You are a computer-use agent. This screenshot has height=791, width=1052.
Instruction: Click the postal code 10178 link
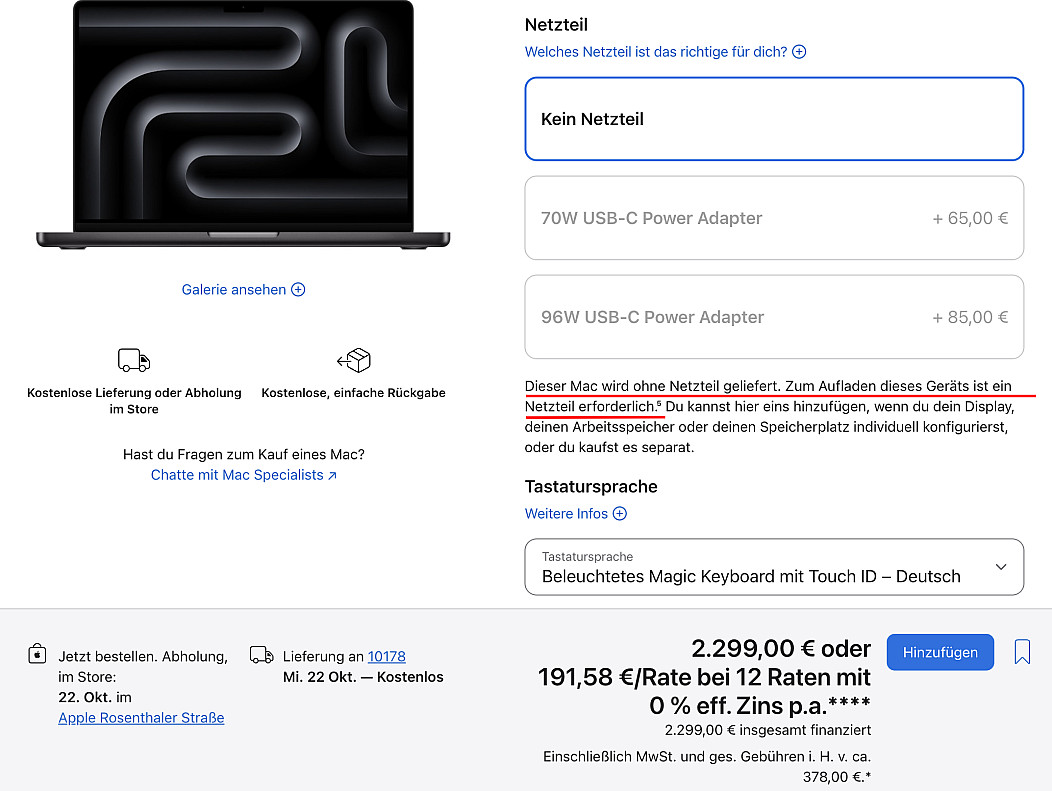pos(386,656)
